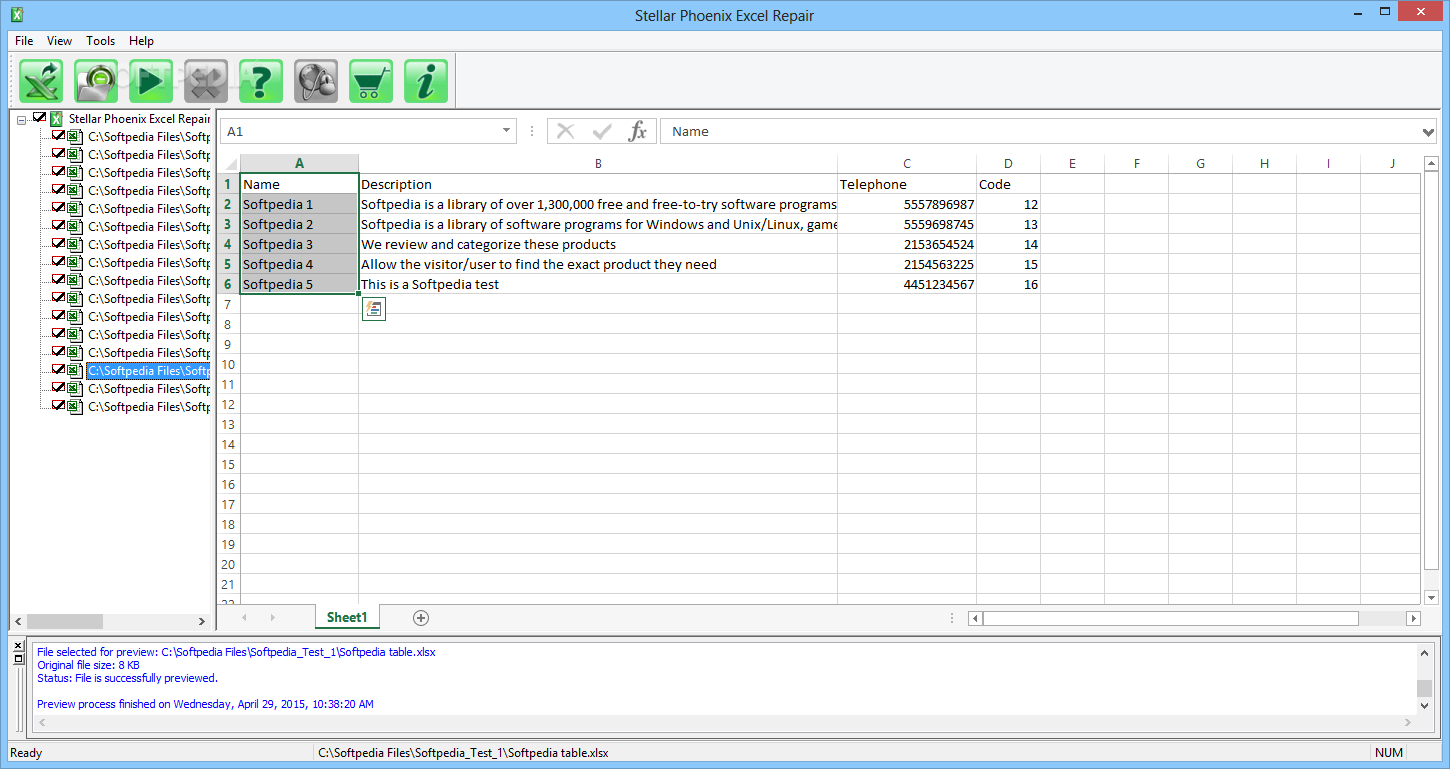Select the Stellar Phoenix Excel Repair root node

139,119
